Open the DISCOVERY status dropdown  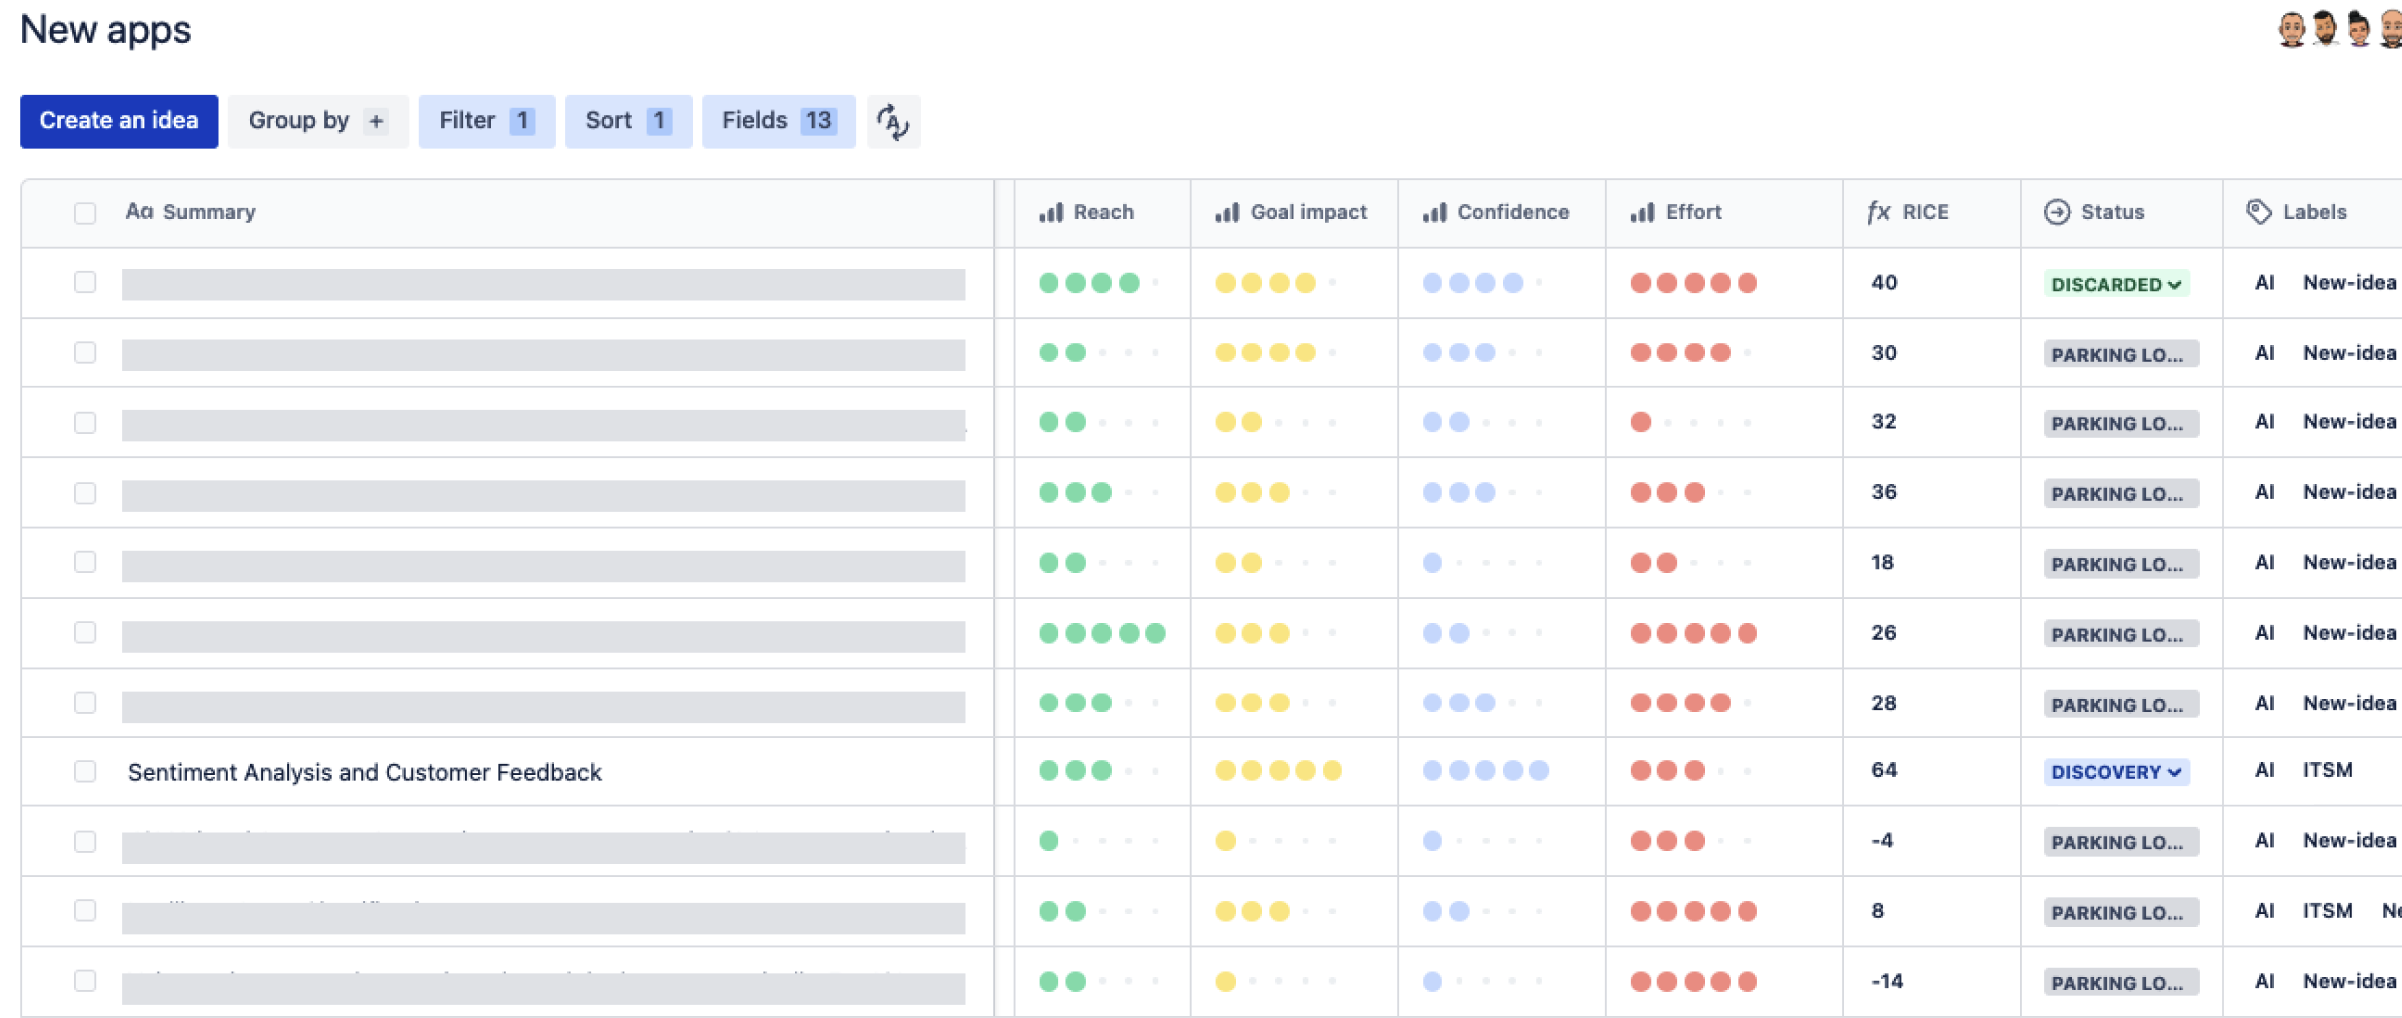tap(2115, 772)
